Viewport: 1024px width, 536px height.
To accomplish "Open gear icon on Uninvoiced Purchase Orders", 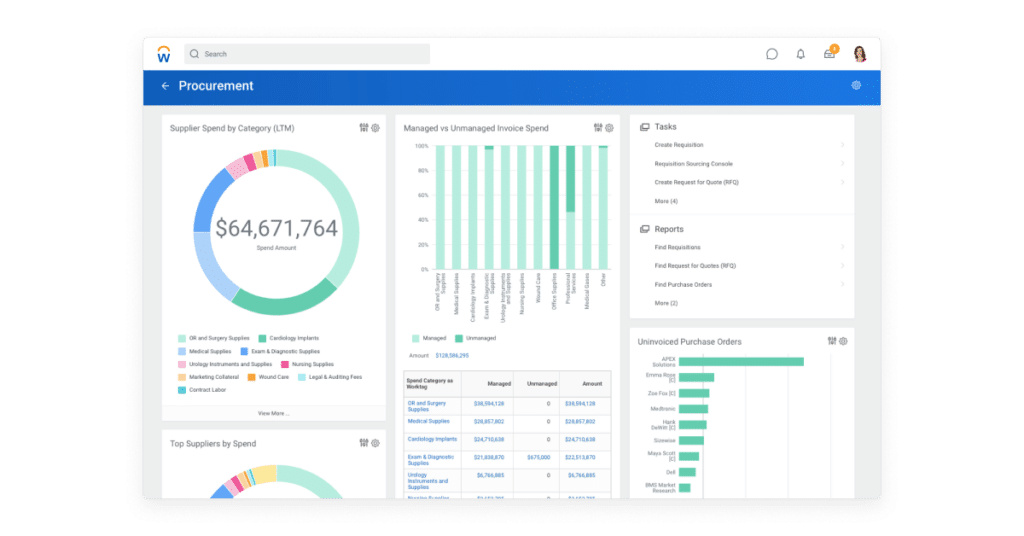I will click(844, 341).
